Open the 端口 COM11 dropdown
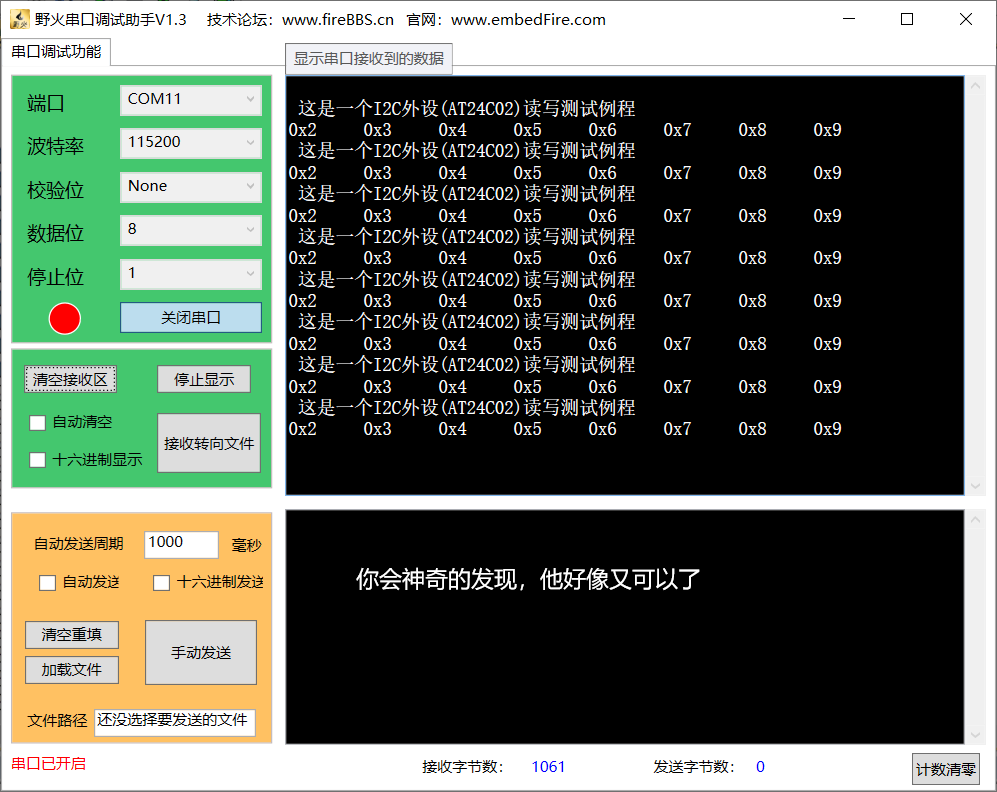The width and height of the screenshot is (997, 792). 191,100
